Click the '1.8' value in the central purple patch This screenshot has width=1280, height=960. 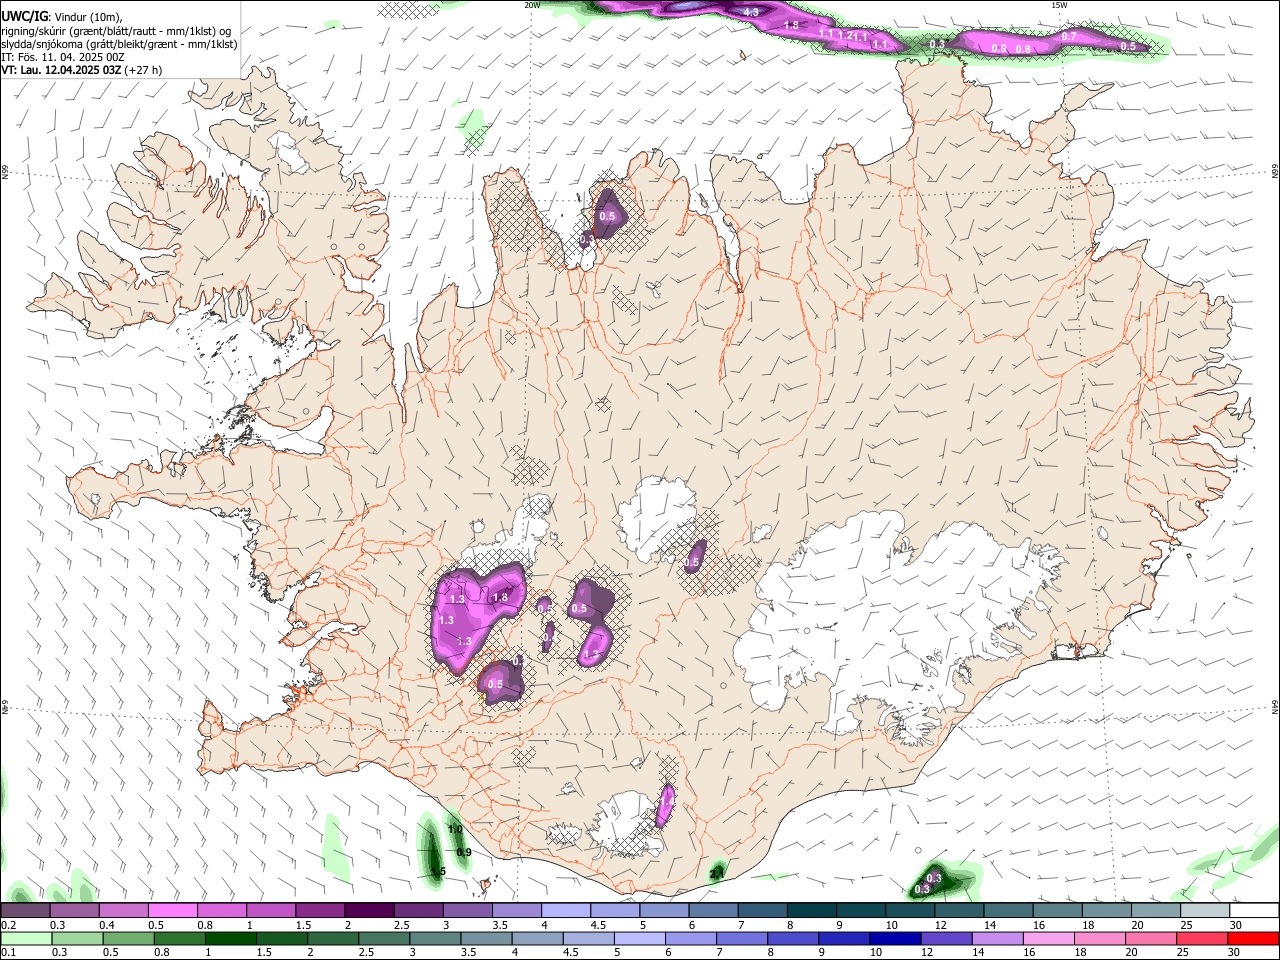click(501, 597)
